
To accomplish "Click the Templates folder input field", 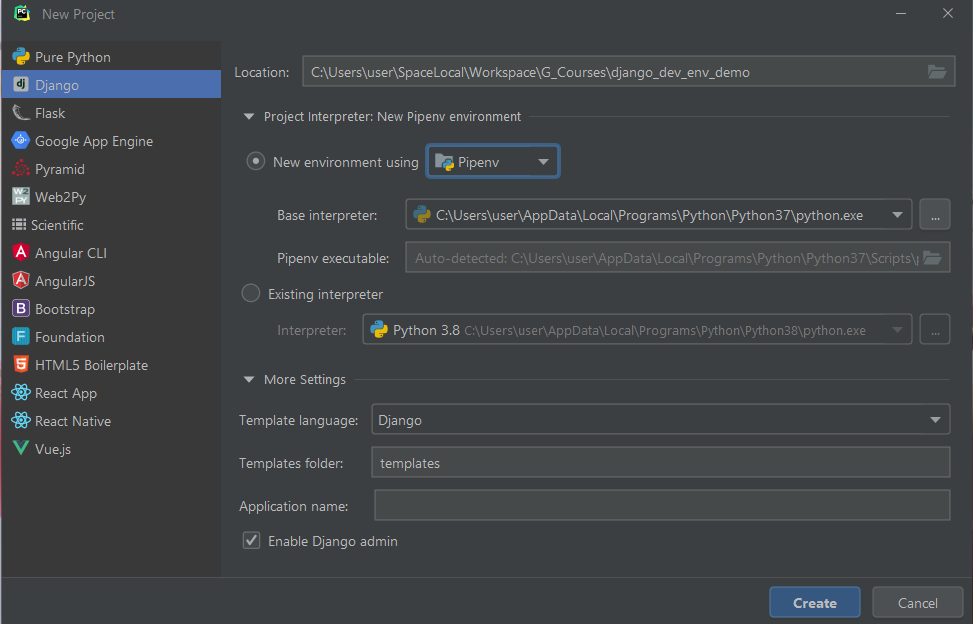I will [660, 463].
